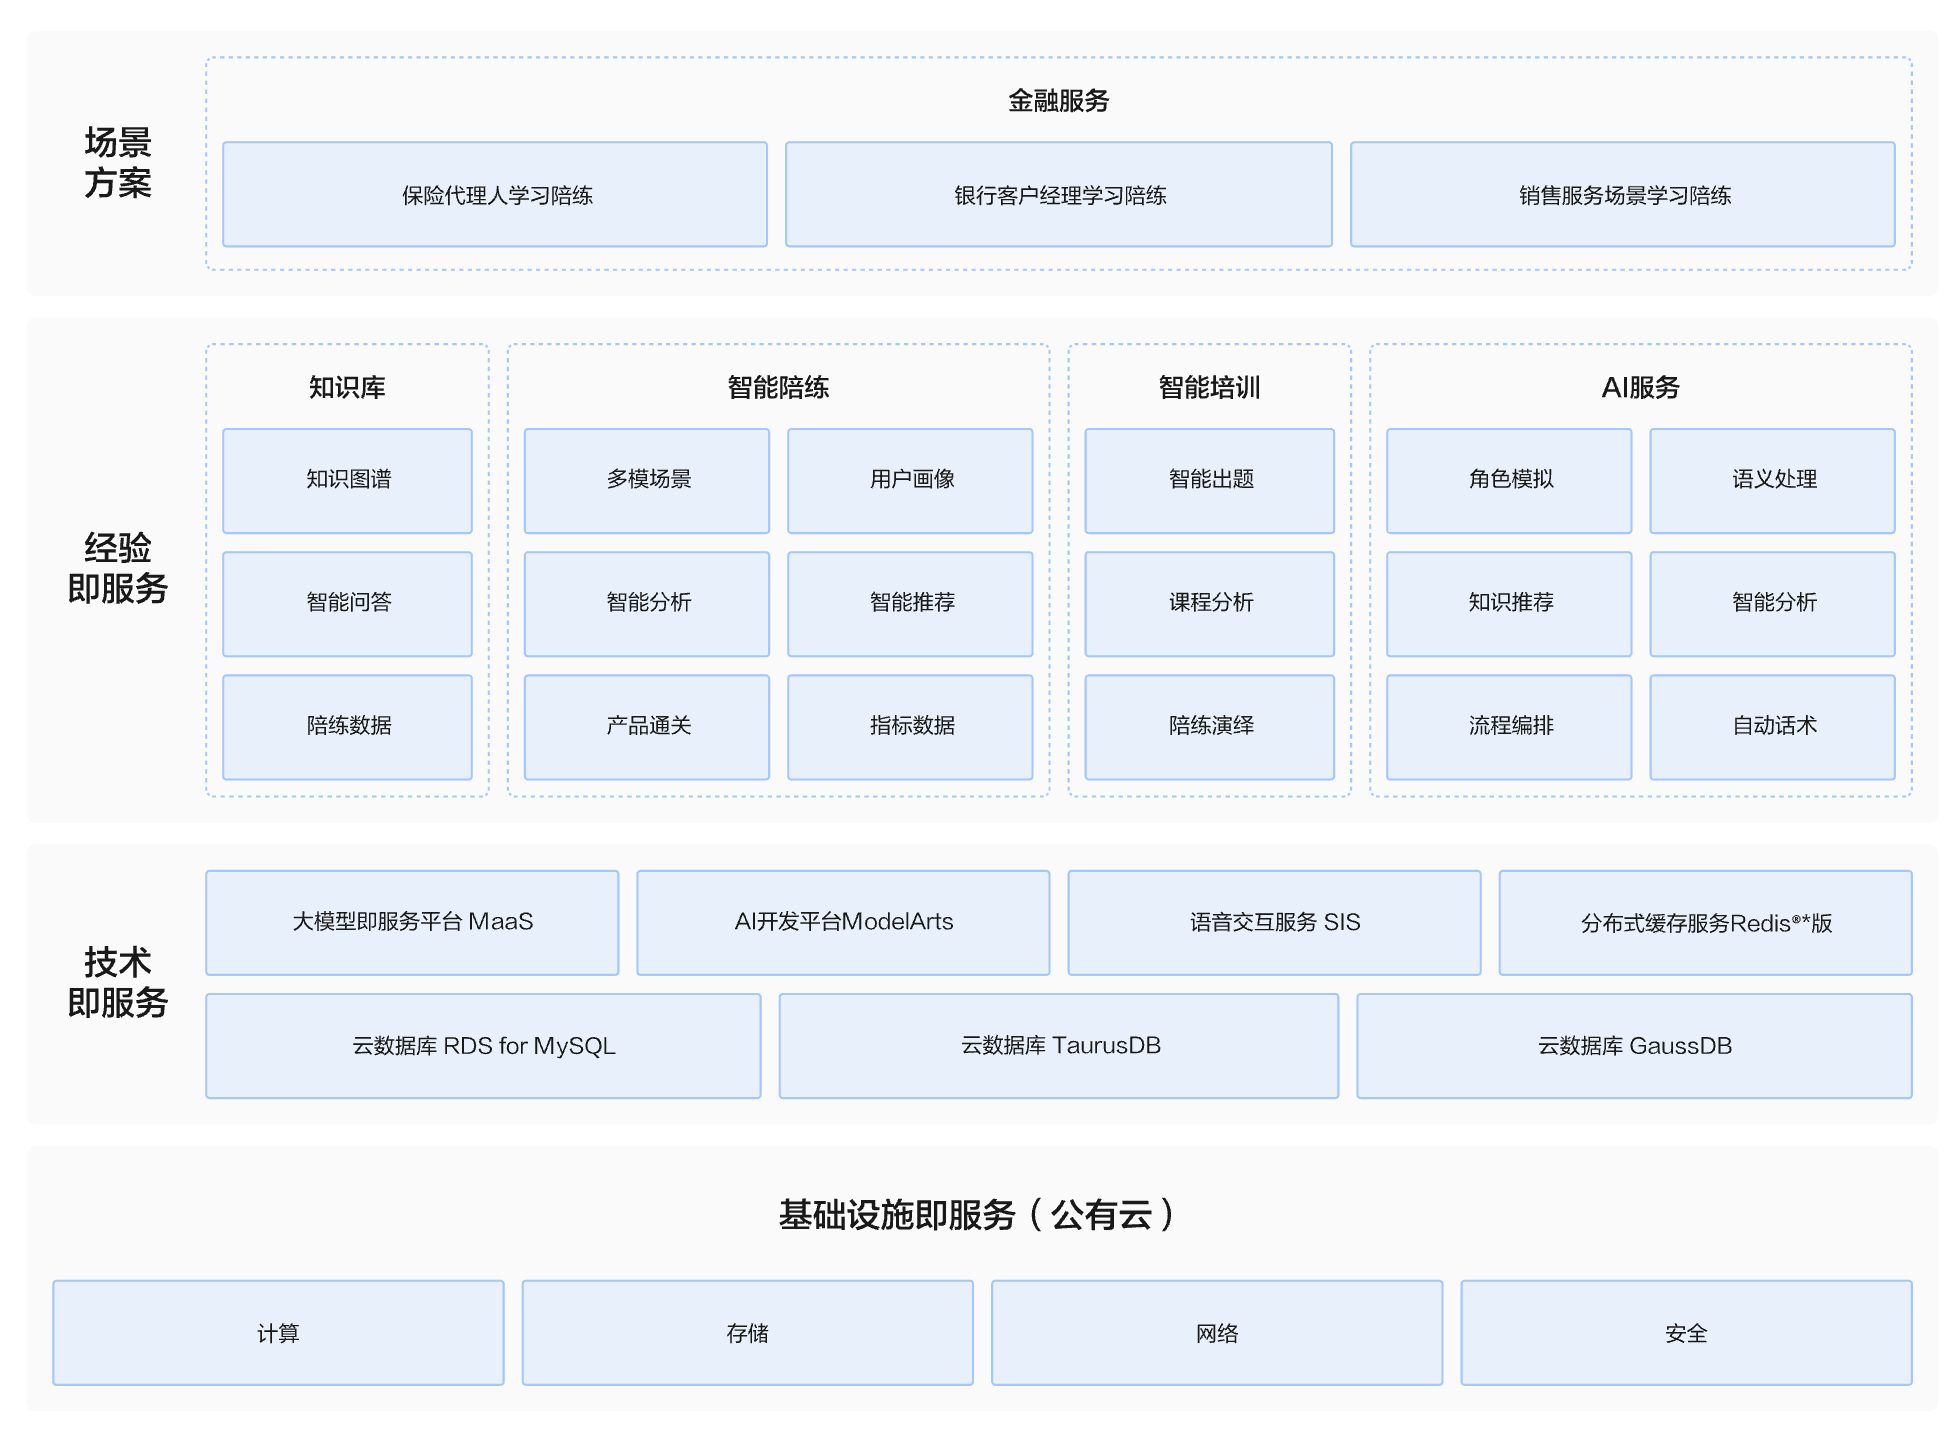Choose the 用户画像 box
This screenshot has height=1438, width=1958.
(x=910, y=480)
